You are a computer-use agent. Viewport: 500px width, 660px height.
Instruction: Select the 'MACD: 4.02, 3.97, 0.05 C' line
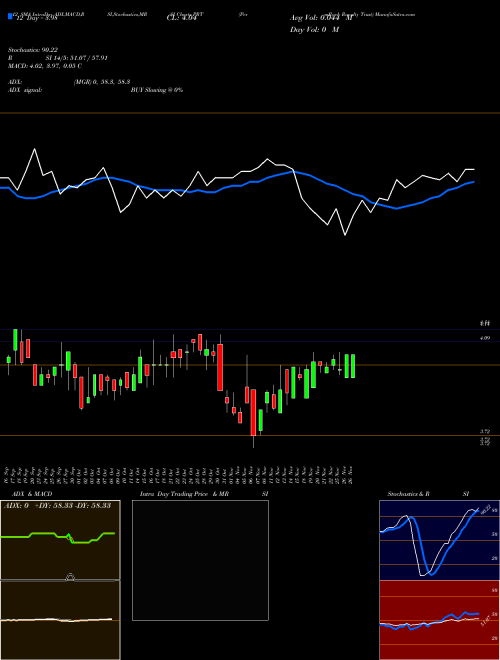45,66
